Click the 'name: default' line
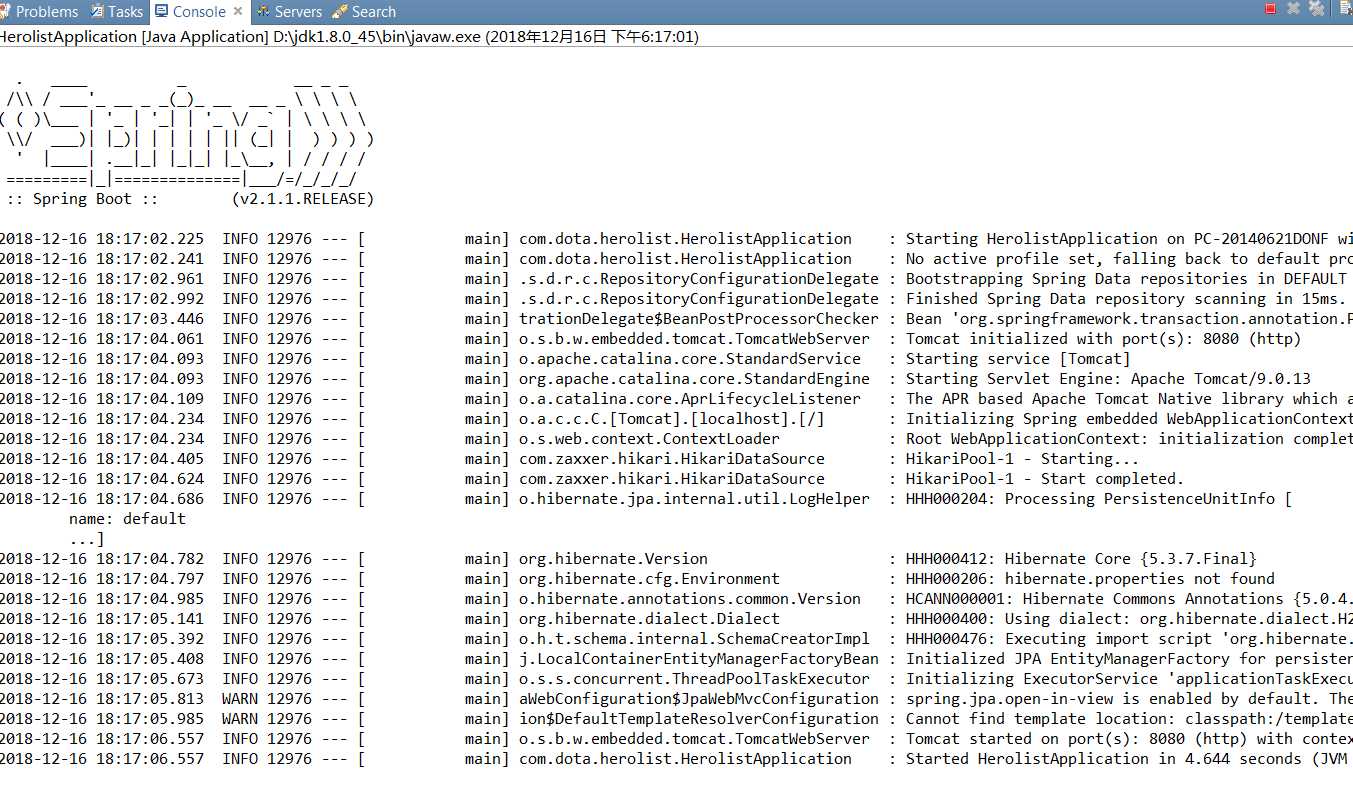Screen dimensions: 1353x790 [x=127, y=519]
